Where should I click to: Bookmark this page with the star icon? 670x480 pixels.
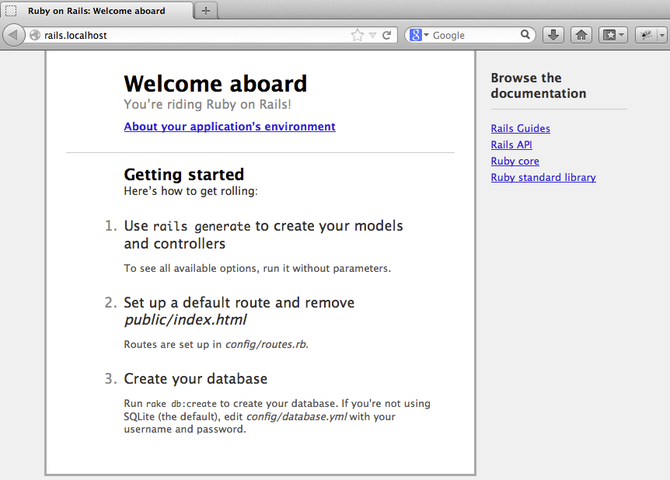pos(357,35)
